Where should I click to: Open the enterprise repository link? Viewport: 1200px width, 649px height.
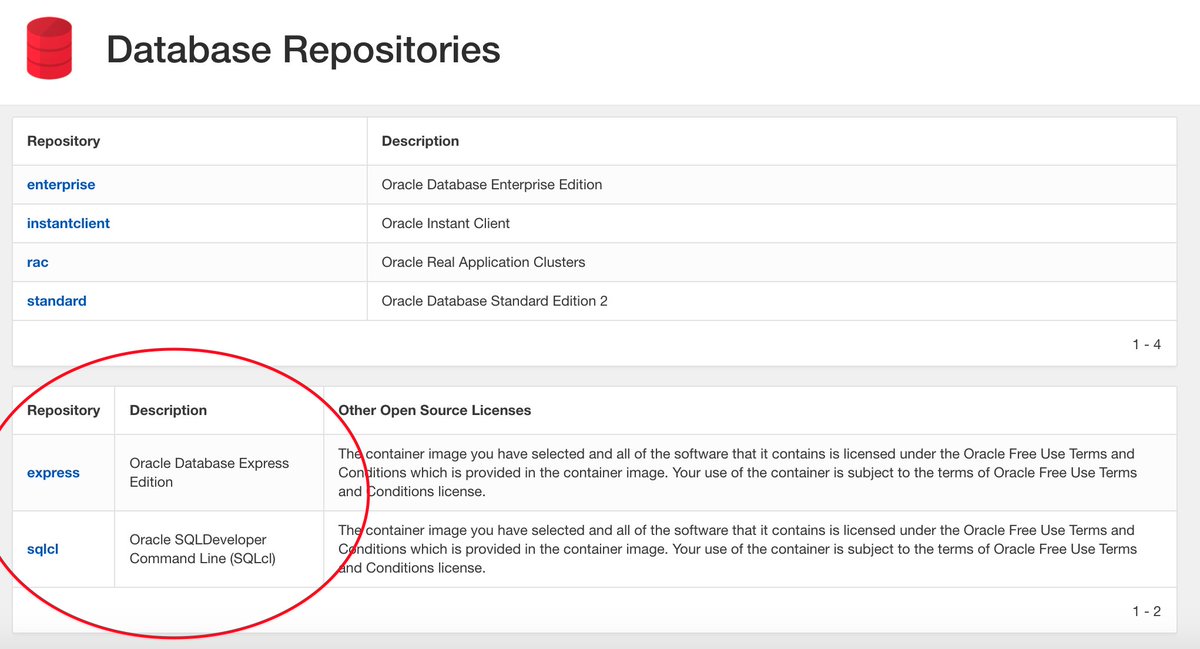61,184
